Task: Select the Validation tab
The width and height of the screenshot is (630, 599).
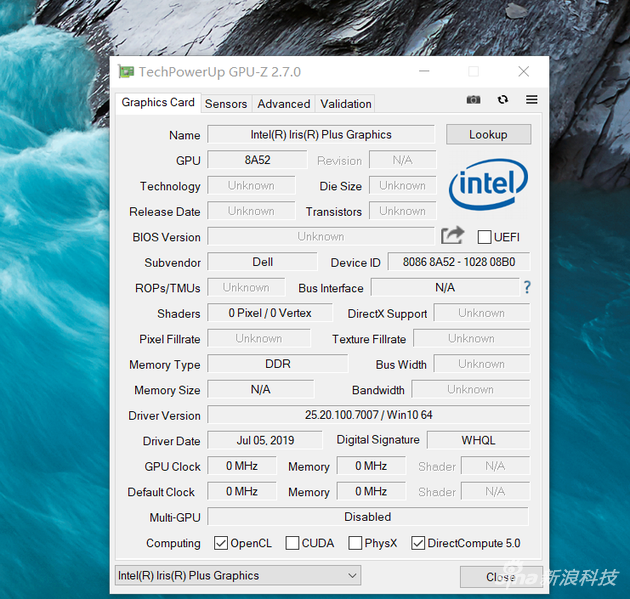Action: pyautogui.click(x=346, y=104)
